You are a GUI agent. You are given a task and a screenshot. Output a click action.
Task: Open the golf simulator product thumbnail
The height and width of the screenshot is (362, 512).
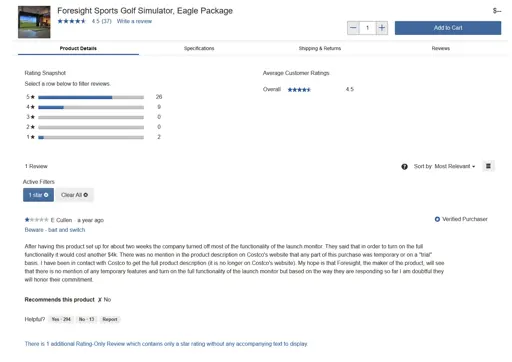(34, 22)
